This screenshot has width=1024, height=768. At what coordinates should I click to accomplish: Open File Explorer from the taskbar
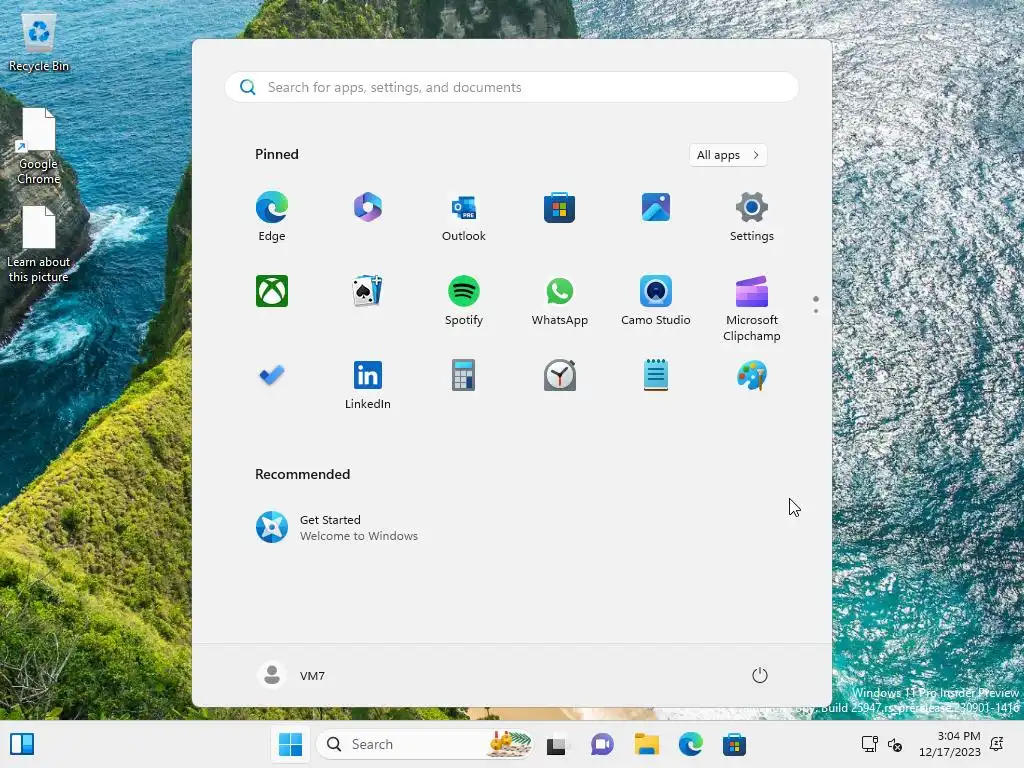(647, 744)
